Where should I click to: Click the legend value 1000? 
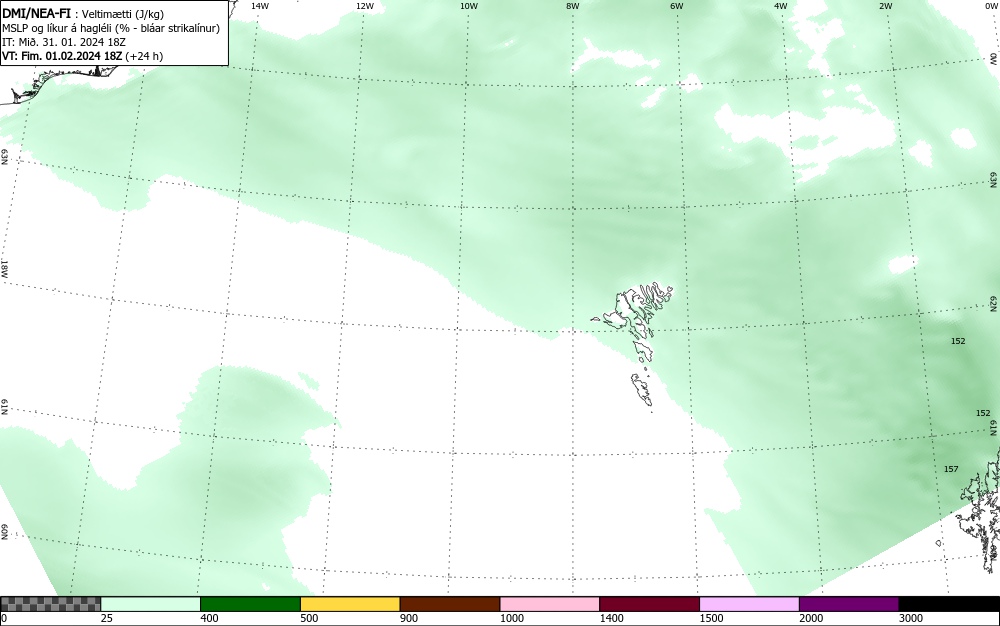(x=512, y=618)
